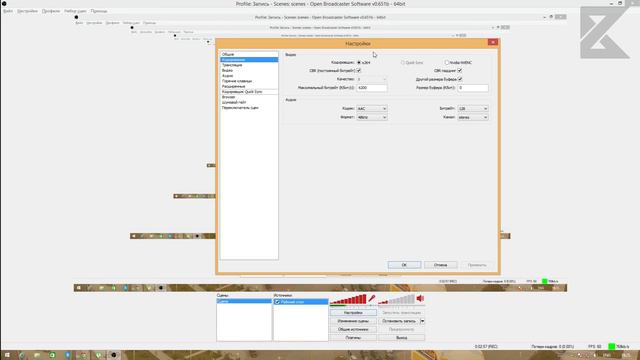
Task: Select Общие in the settings category list
Action: coord(249,54)
